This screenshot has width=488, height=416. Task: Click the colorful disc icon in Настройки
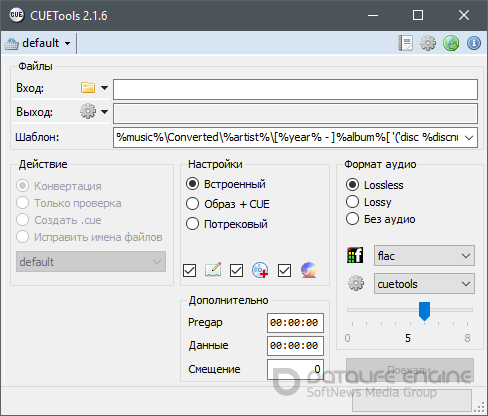pos(309,270)
